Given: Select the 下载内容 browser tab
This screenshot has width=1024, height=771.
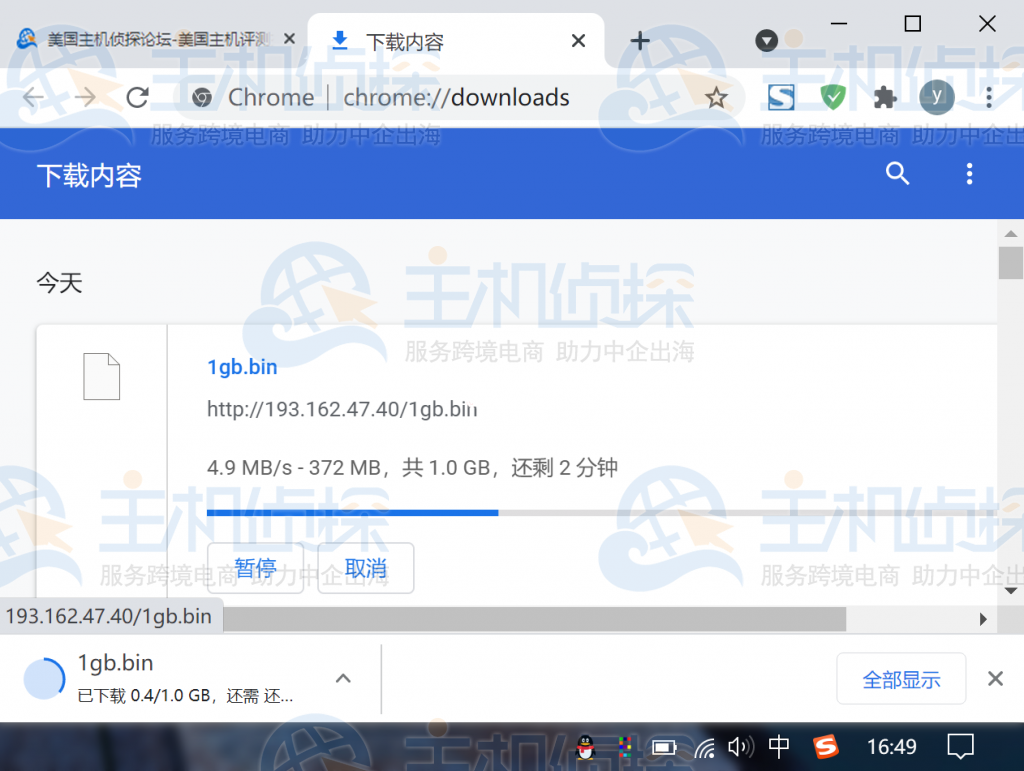Looking at the screenshot, I should pos(455,41).
